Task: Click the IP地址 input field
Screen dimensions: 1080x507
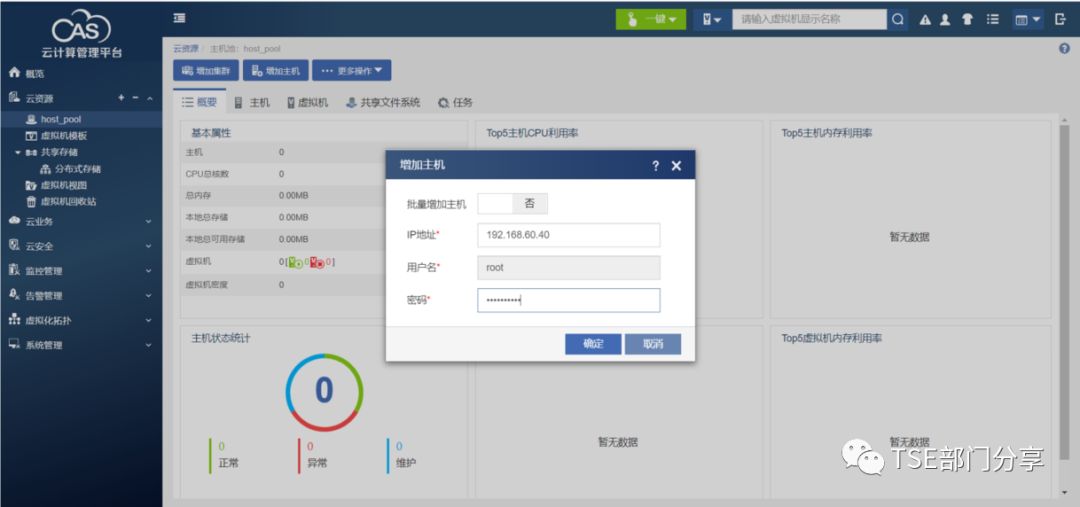Action: 569,235
